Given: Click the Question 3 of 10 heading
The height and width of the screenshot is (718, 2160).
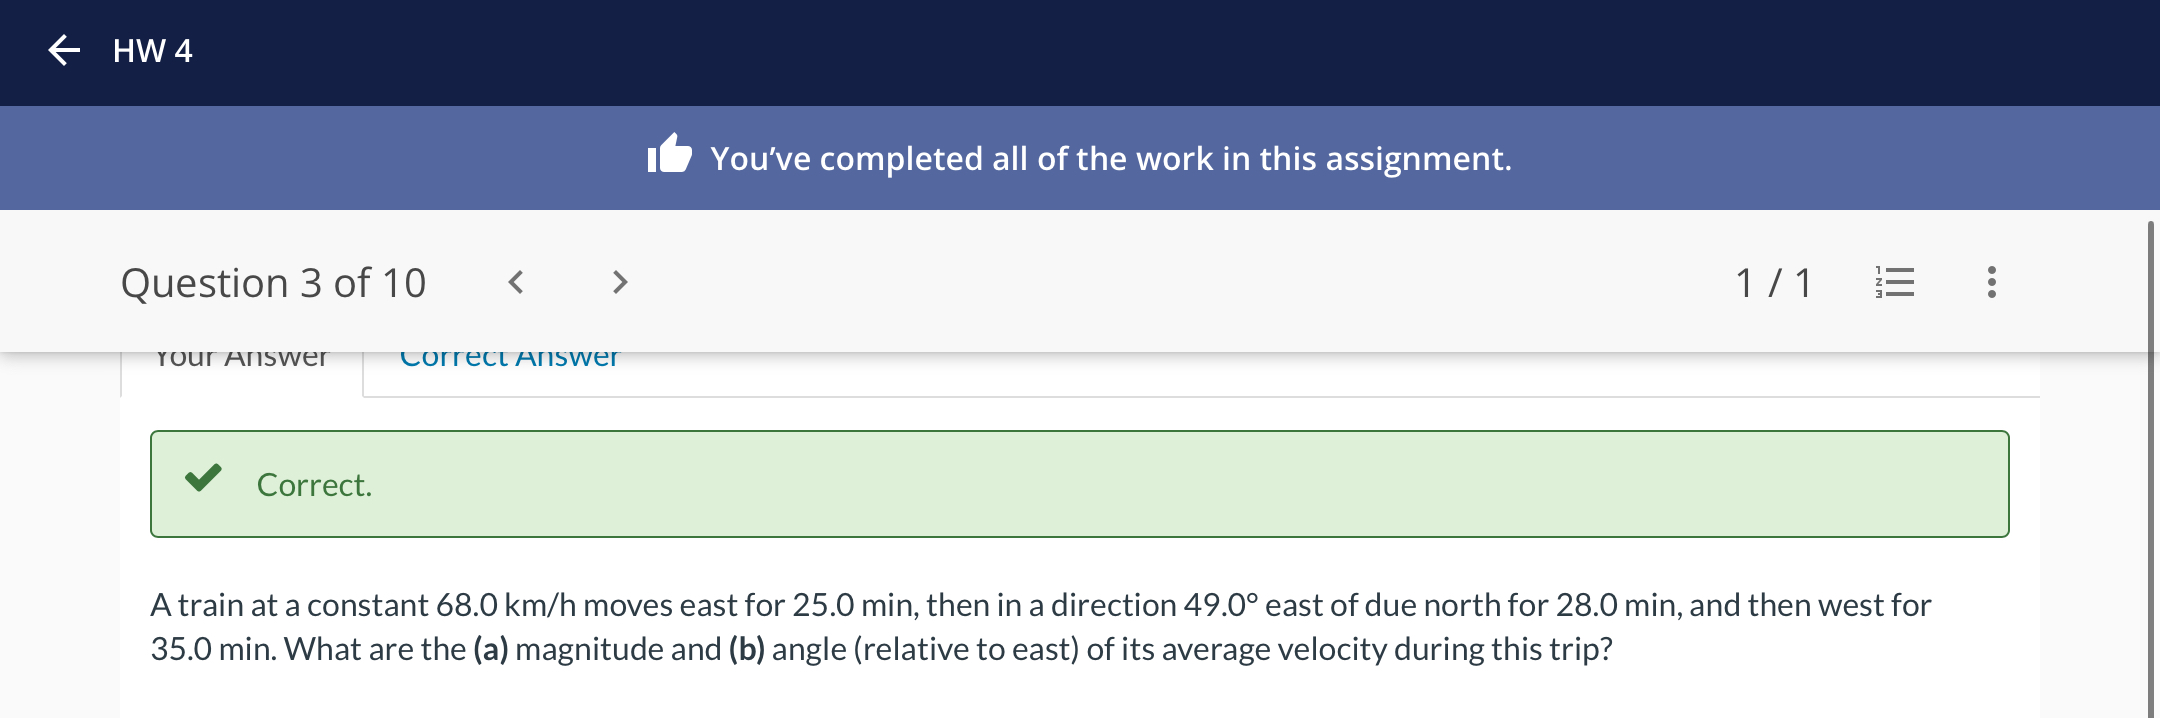Looking at the screenshot, I should point(273,283).
